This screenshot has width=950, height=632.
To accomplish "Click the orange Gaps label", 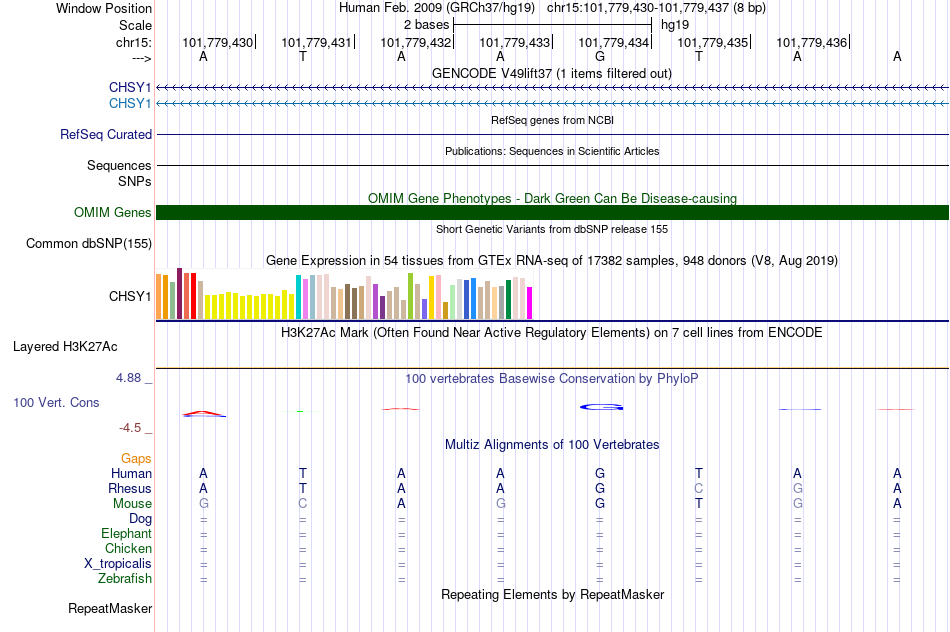I will pos(136,459).
